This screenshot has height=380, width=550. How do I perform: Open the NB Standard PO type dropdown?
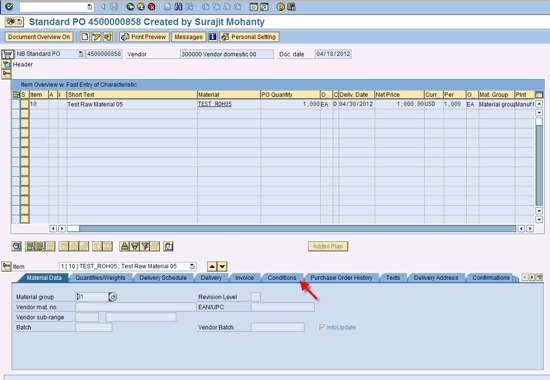[x=81, y=54]
